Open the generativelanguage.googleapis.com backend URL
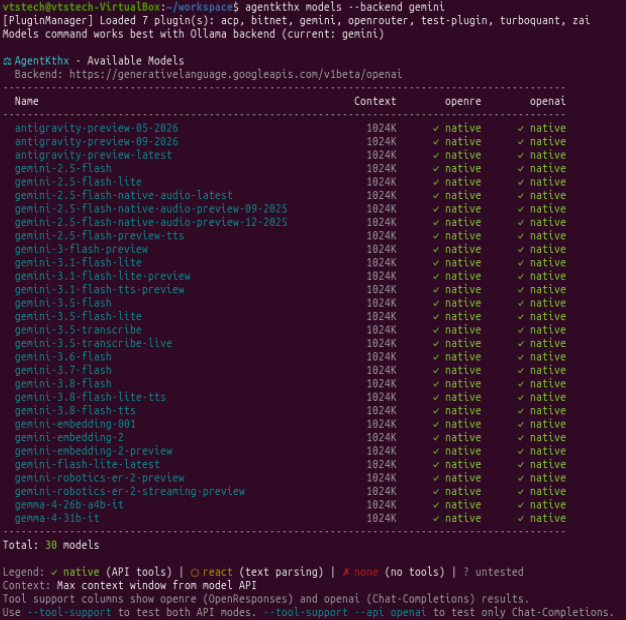Viewport: 626px width, 620px height. coord(236,75)
